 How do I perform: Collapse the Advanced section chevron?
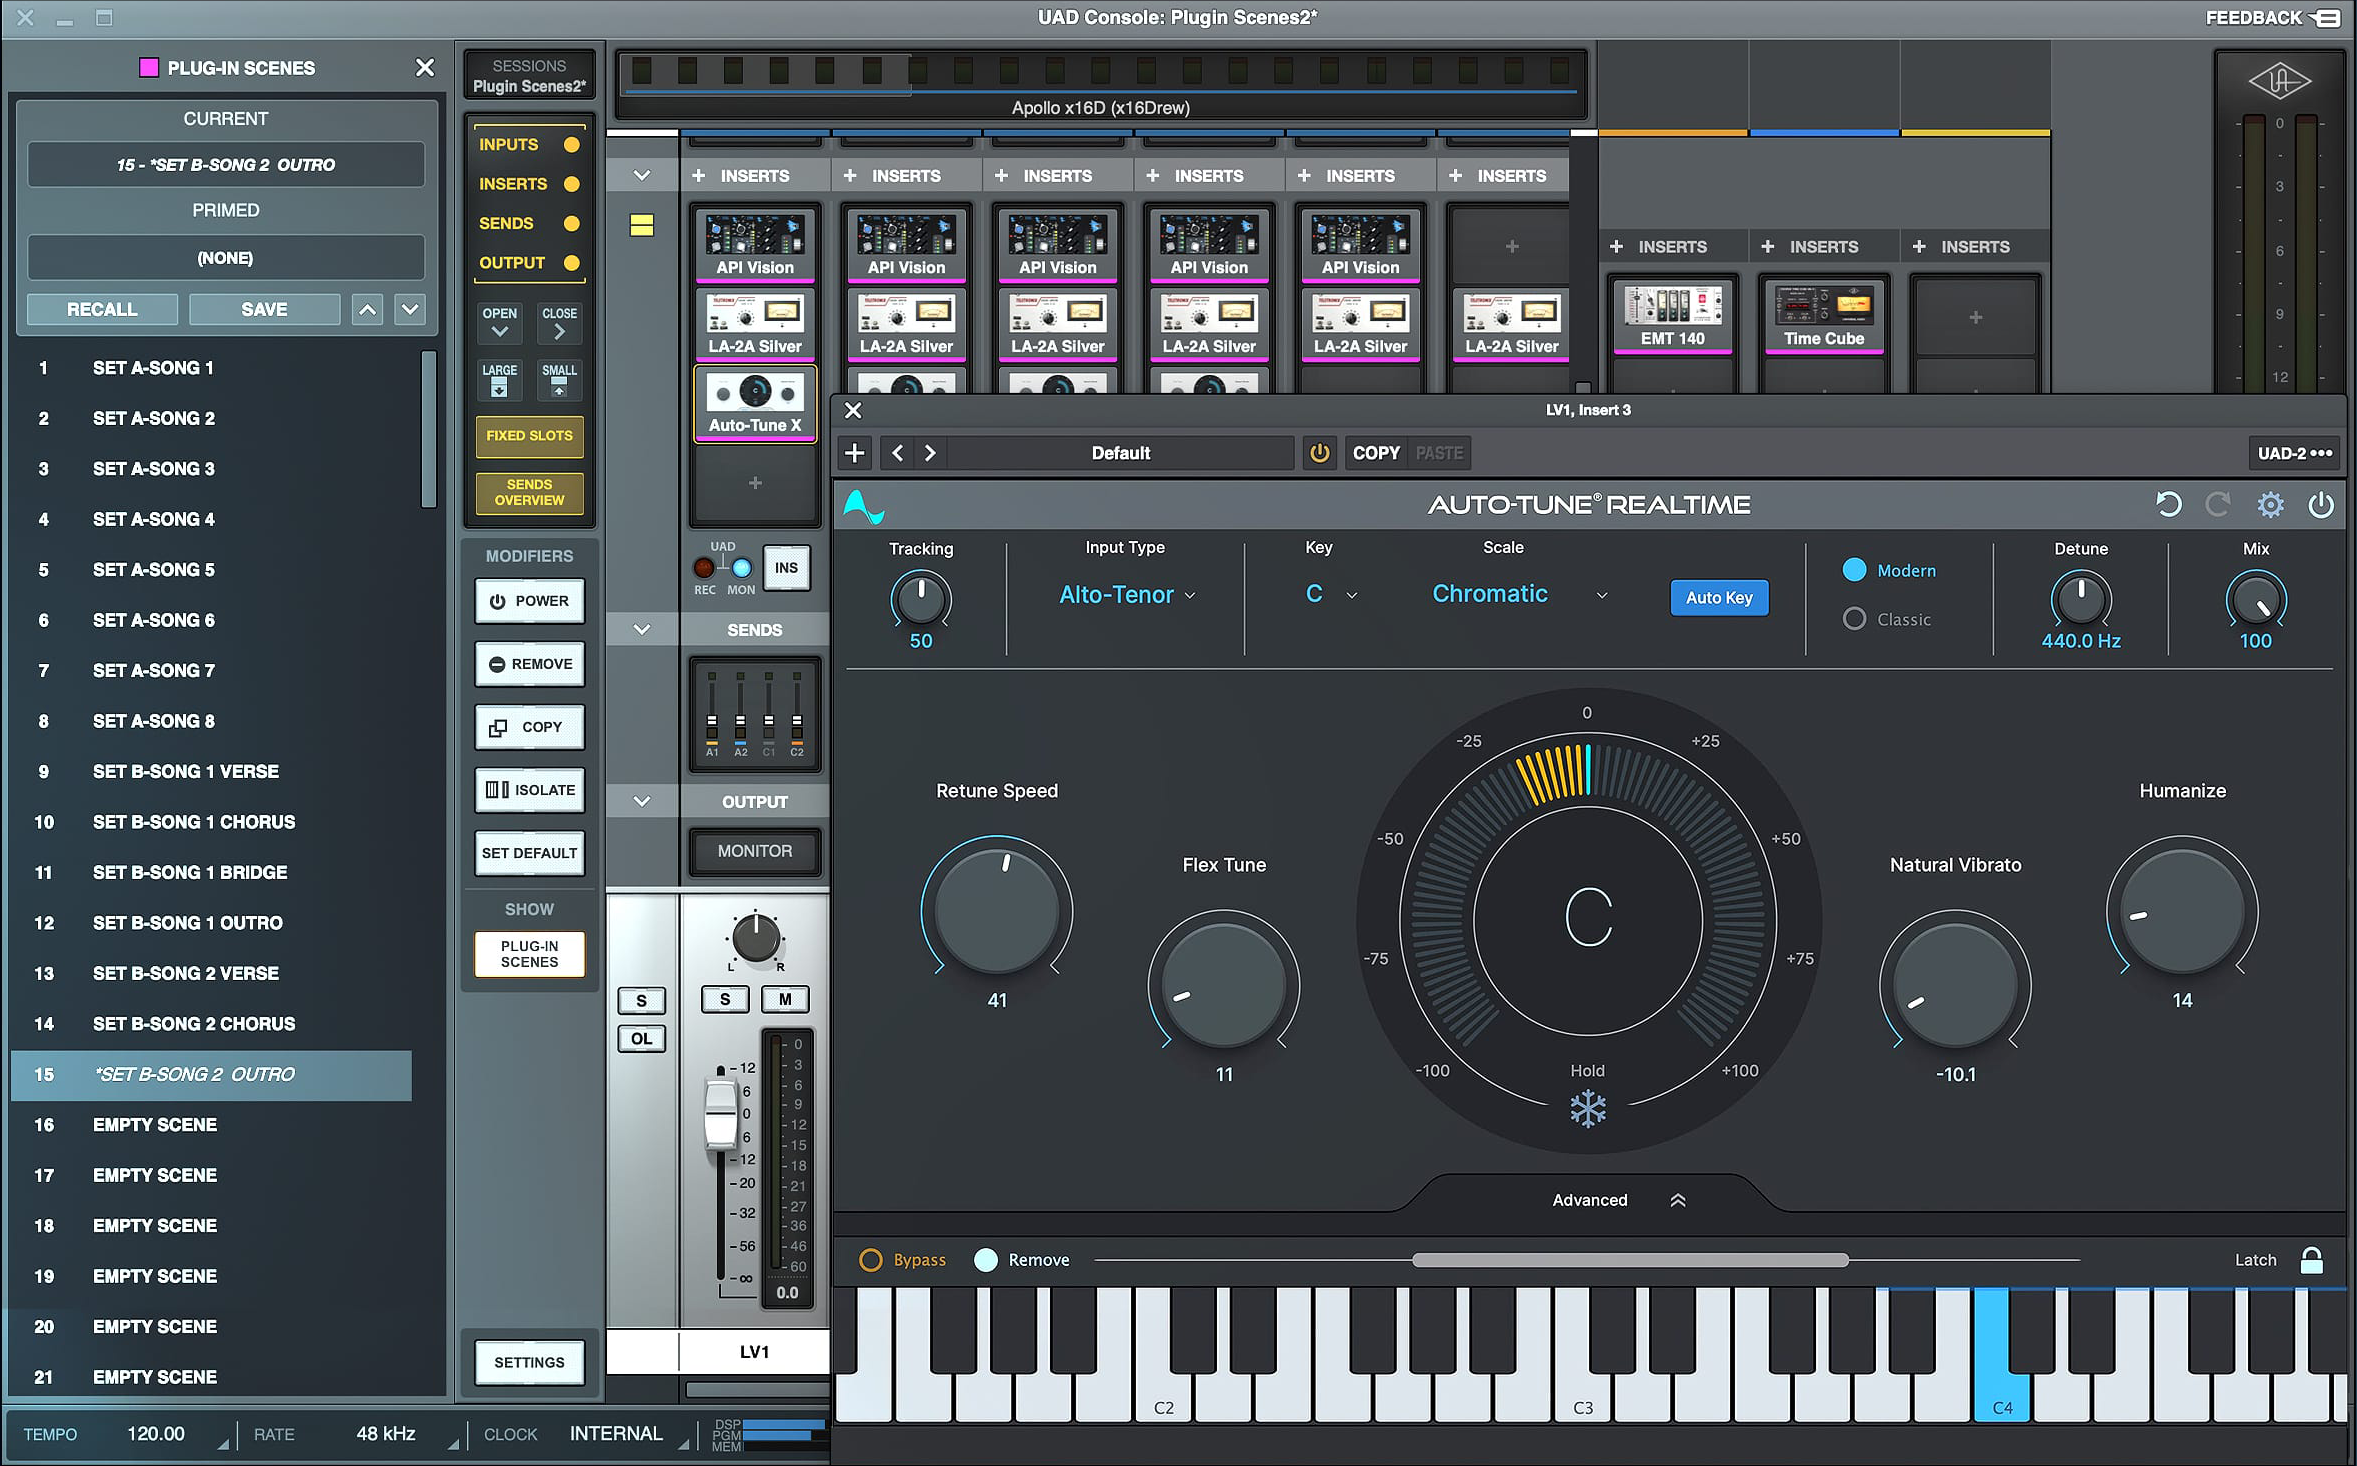[x=1678, y=1200]
